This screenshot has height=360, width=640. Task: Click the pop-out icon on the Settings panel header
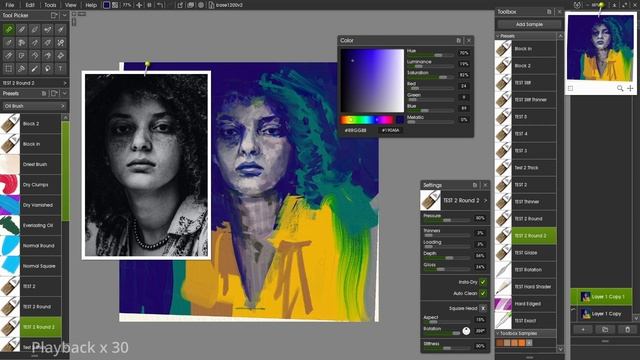tap(475, 185)
